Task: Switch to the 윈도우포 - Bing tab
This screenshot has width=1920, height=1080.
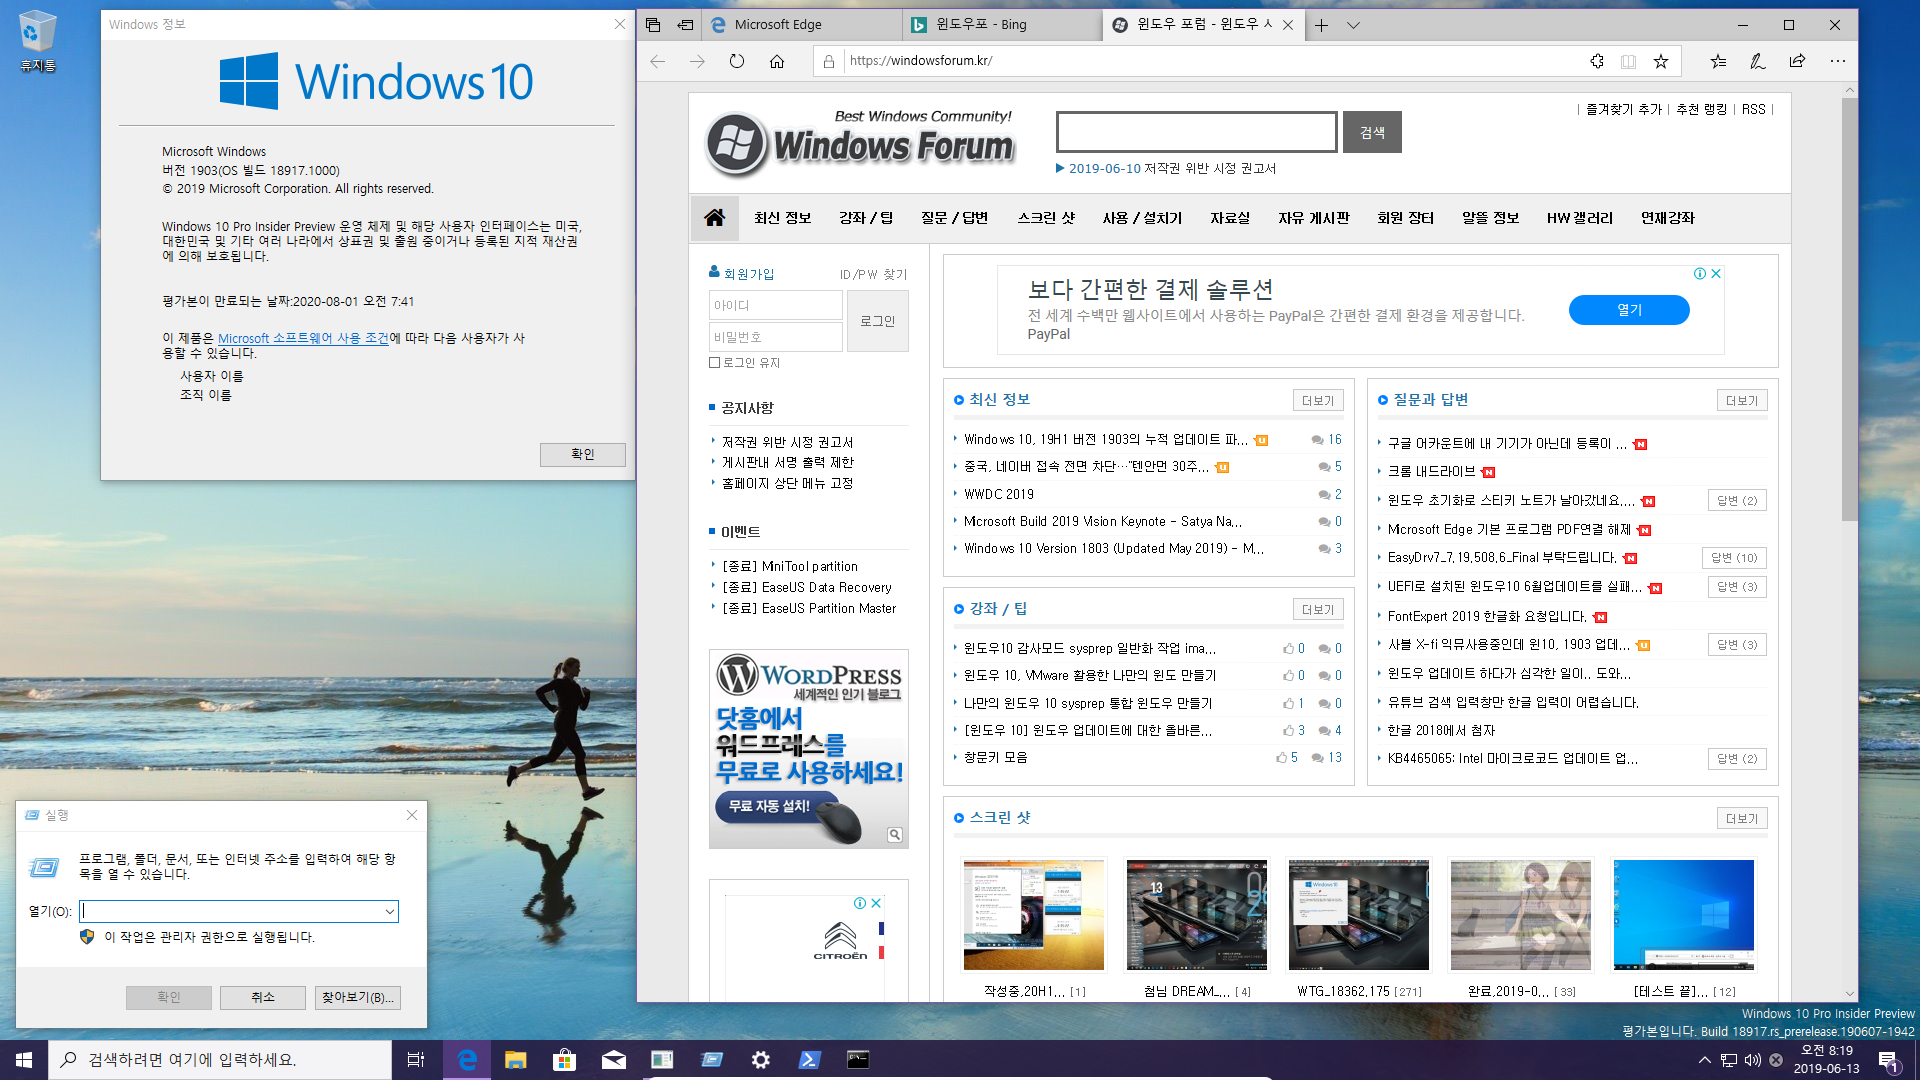Action: [1002, 25]
